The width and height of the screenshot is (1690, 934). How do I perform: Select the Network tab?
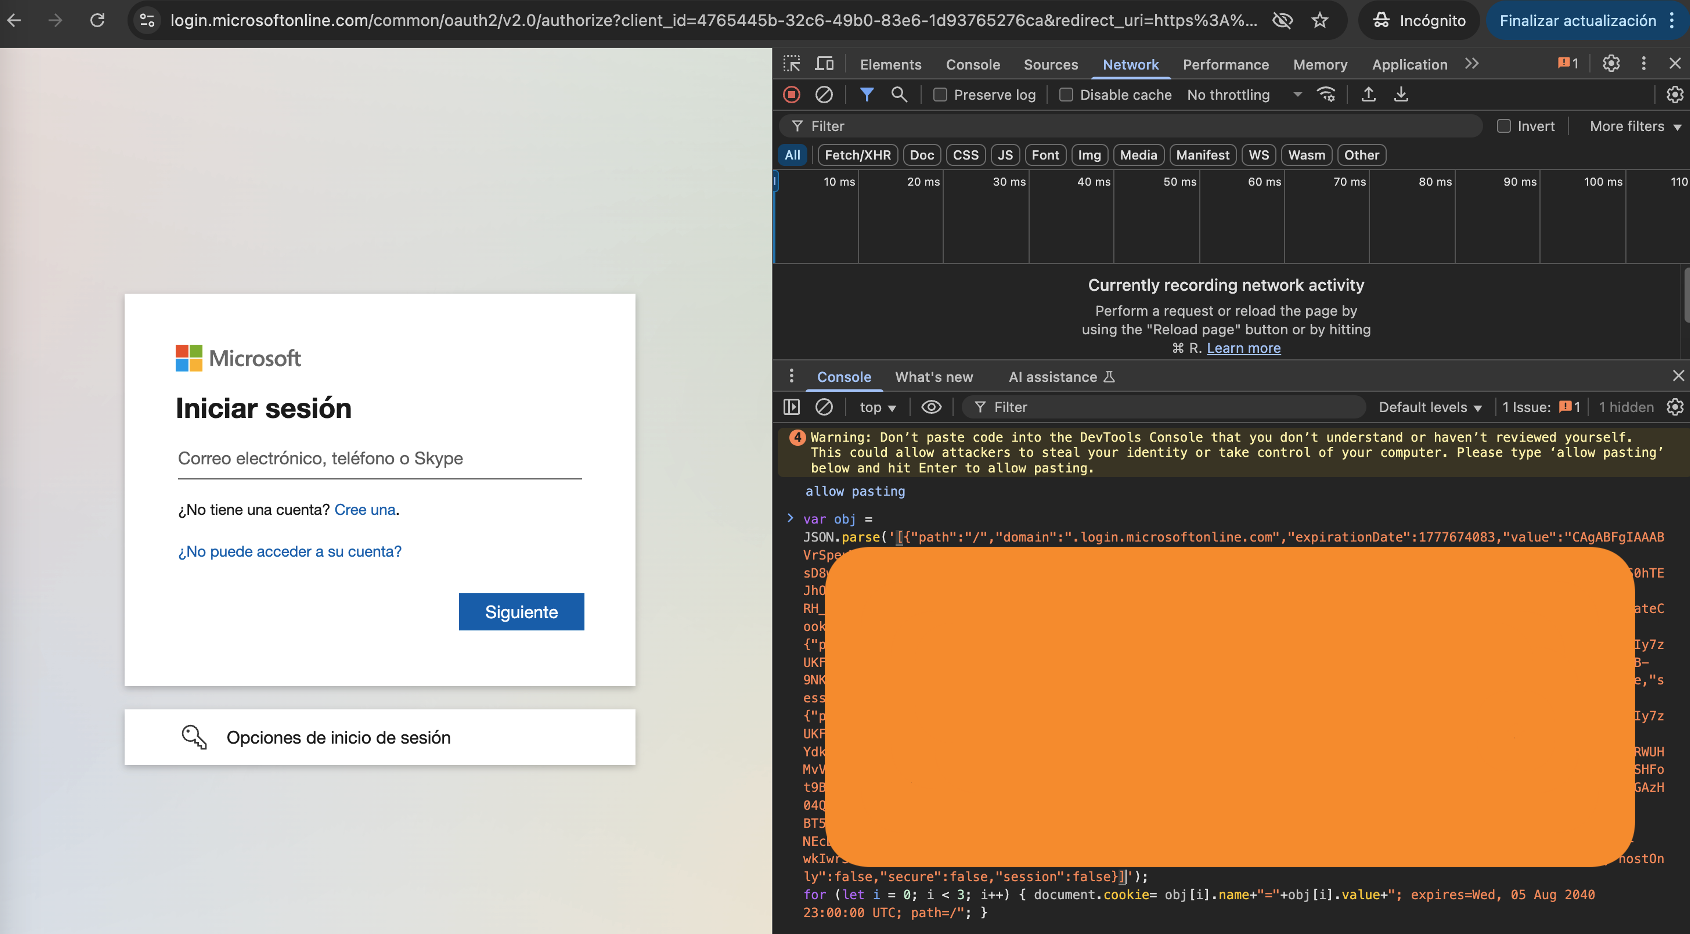point(1131,64)
